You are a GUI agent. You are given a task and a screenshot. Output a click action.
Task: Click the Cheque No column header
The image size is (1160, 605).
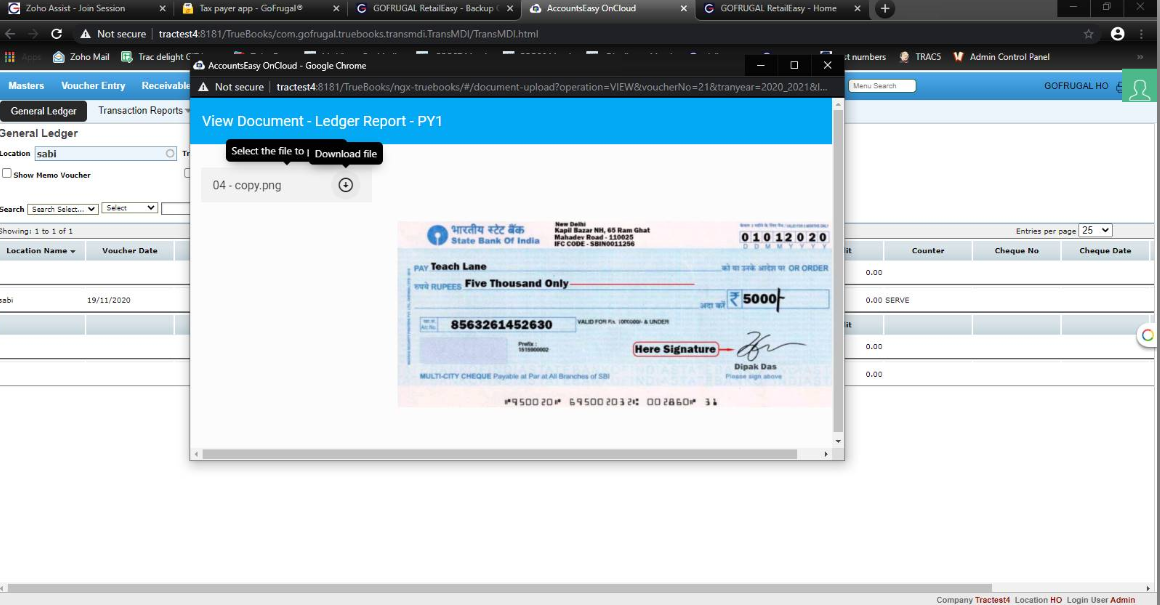click(1016, 251)
